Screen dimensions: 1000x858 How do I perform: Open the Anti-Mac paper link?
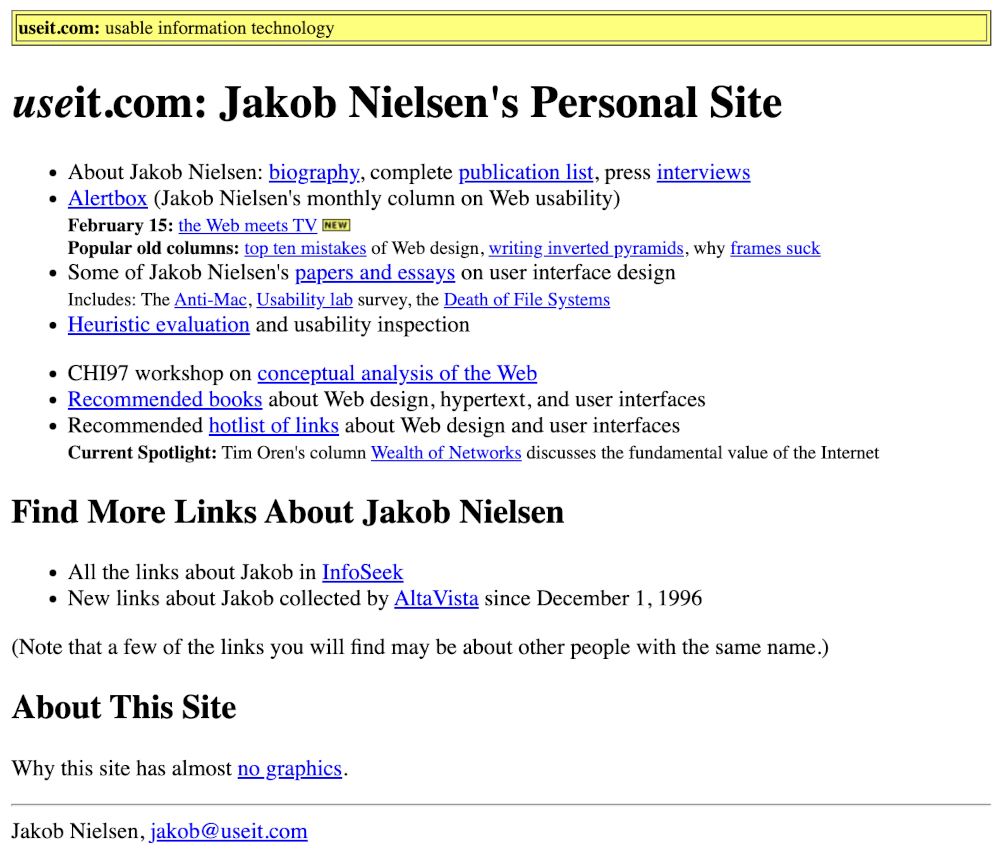pyautogui.click(x=210, y=300)
